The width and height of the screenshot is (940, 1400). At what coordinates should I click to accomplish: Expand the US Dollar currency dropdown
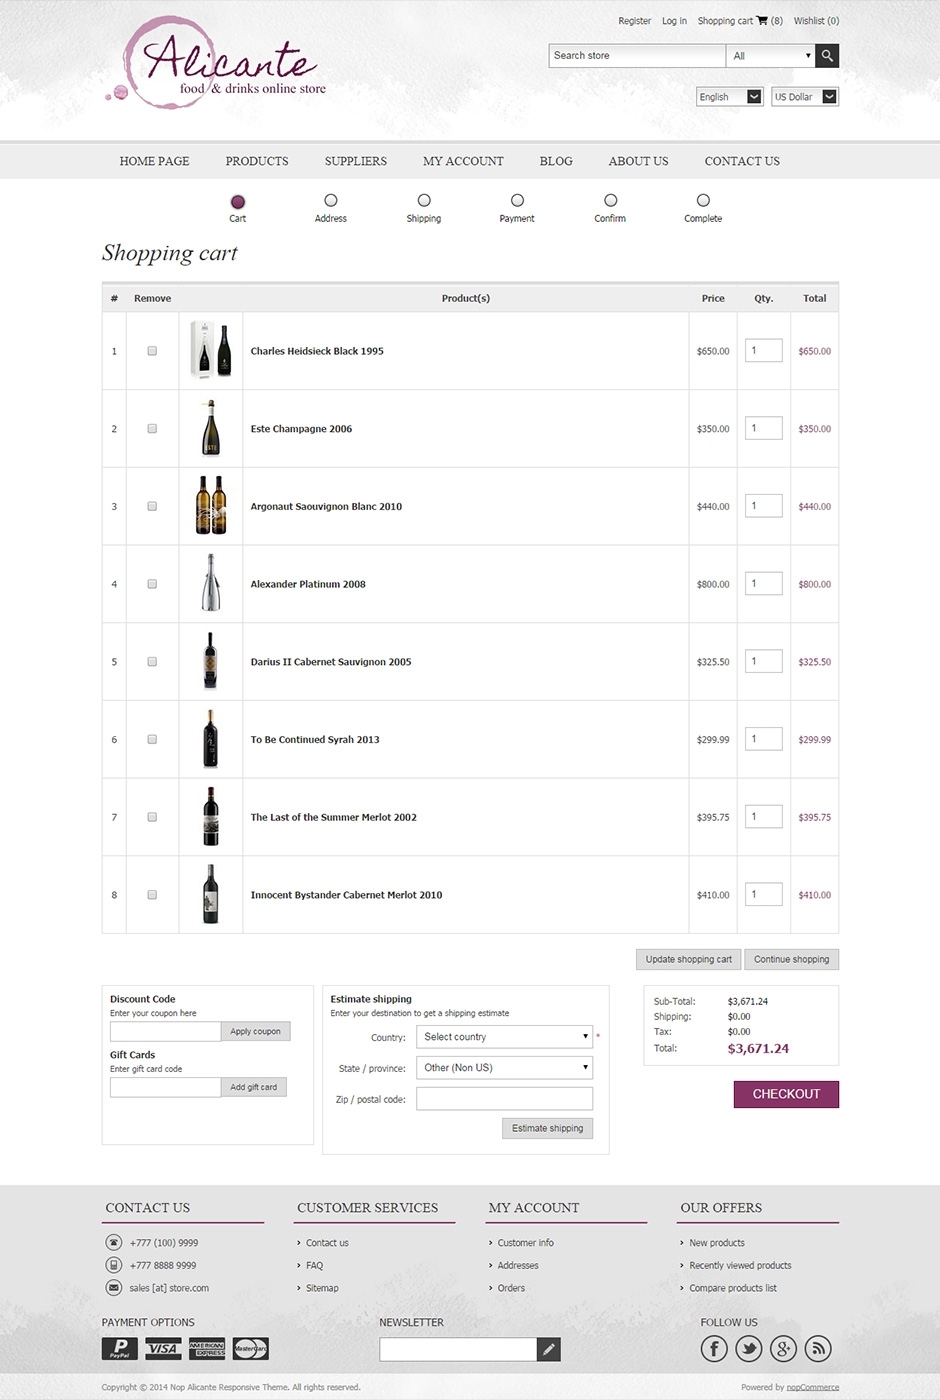pyautogui.click(x=804, y=97)
